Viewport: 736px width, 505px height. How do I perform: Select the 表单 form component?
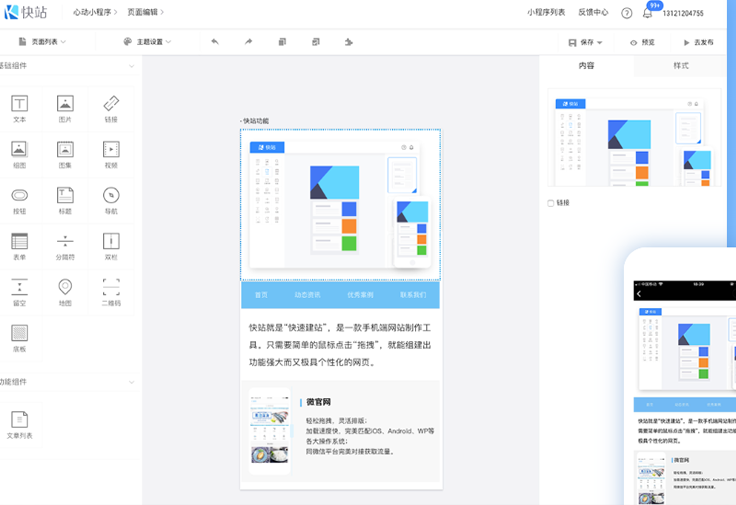click(x=19, y=246)
